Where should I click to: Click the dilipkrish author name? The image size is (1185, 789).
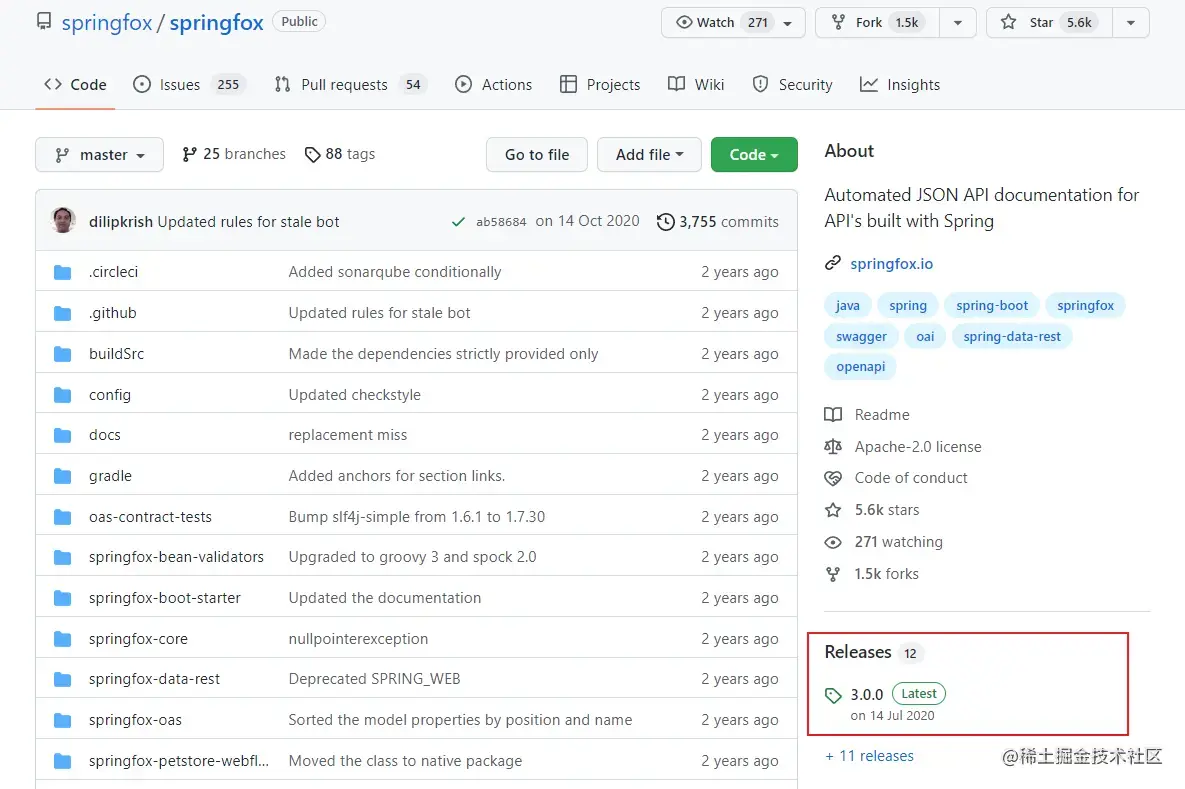[121, 221]
